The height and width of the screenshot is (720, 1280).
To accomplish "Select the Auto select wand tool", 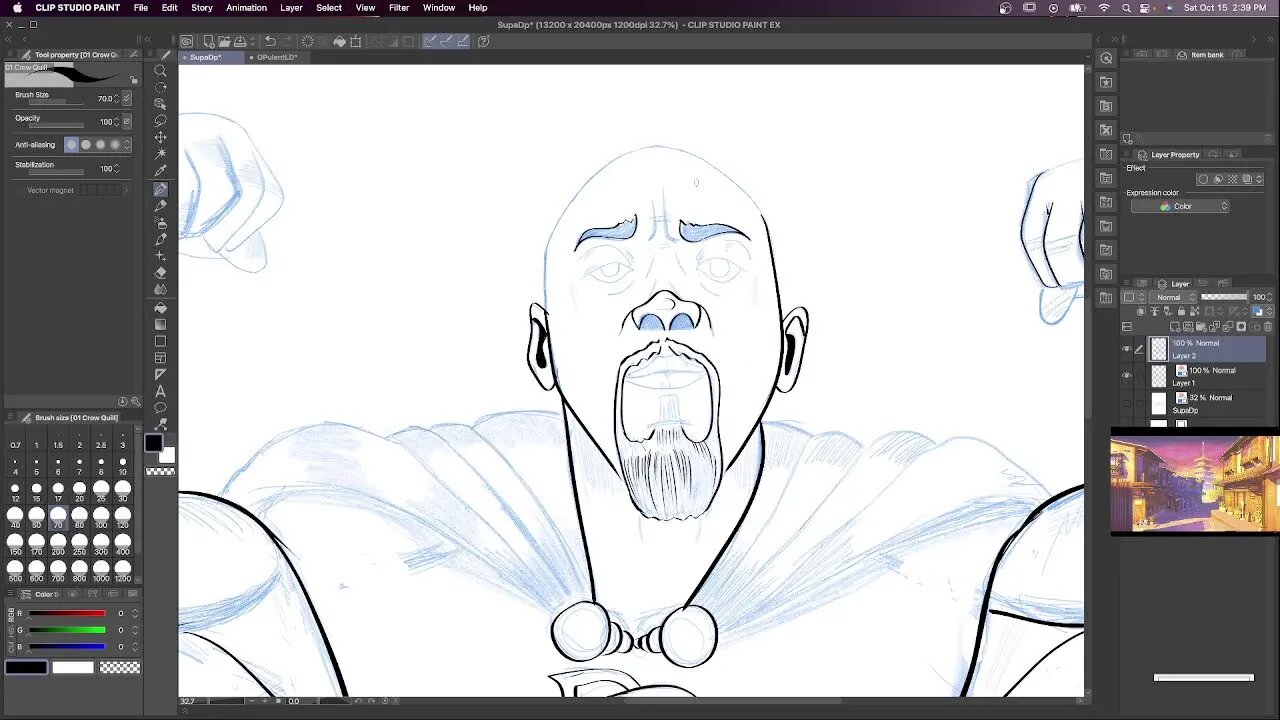I will 160,154.
